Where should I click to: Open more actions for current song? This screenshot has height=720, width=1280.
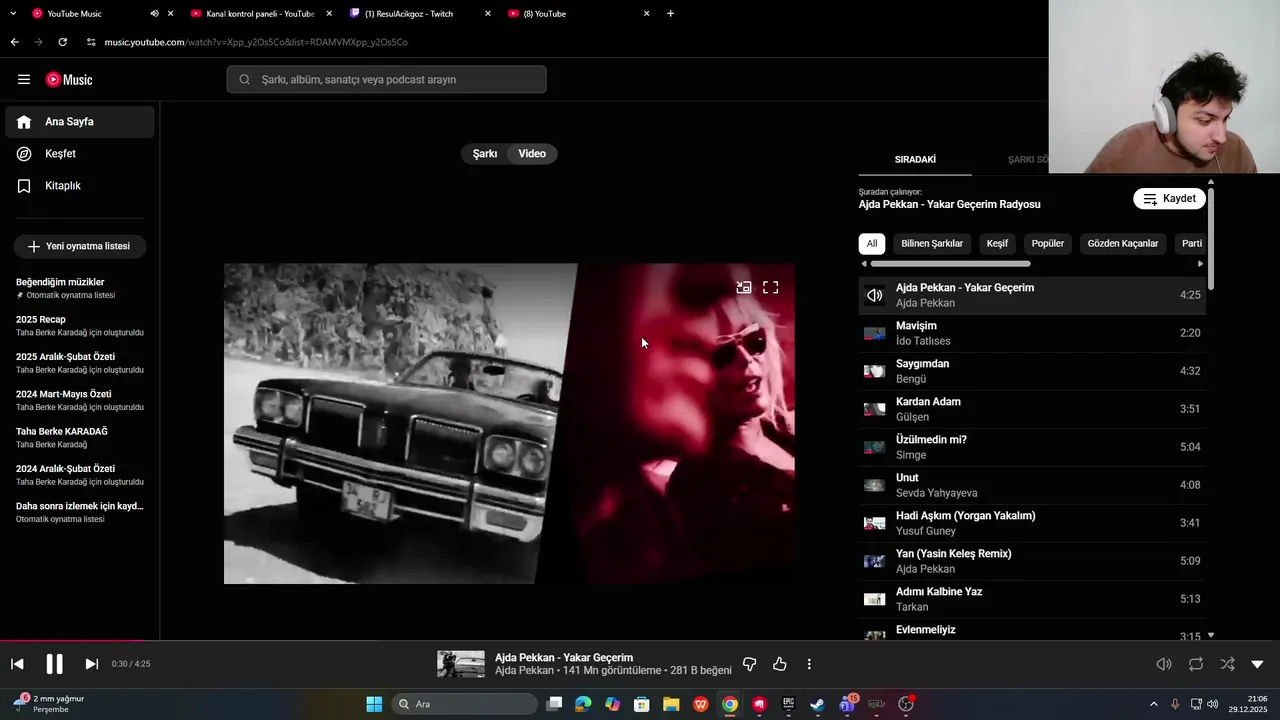[x=809, y=664]
